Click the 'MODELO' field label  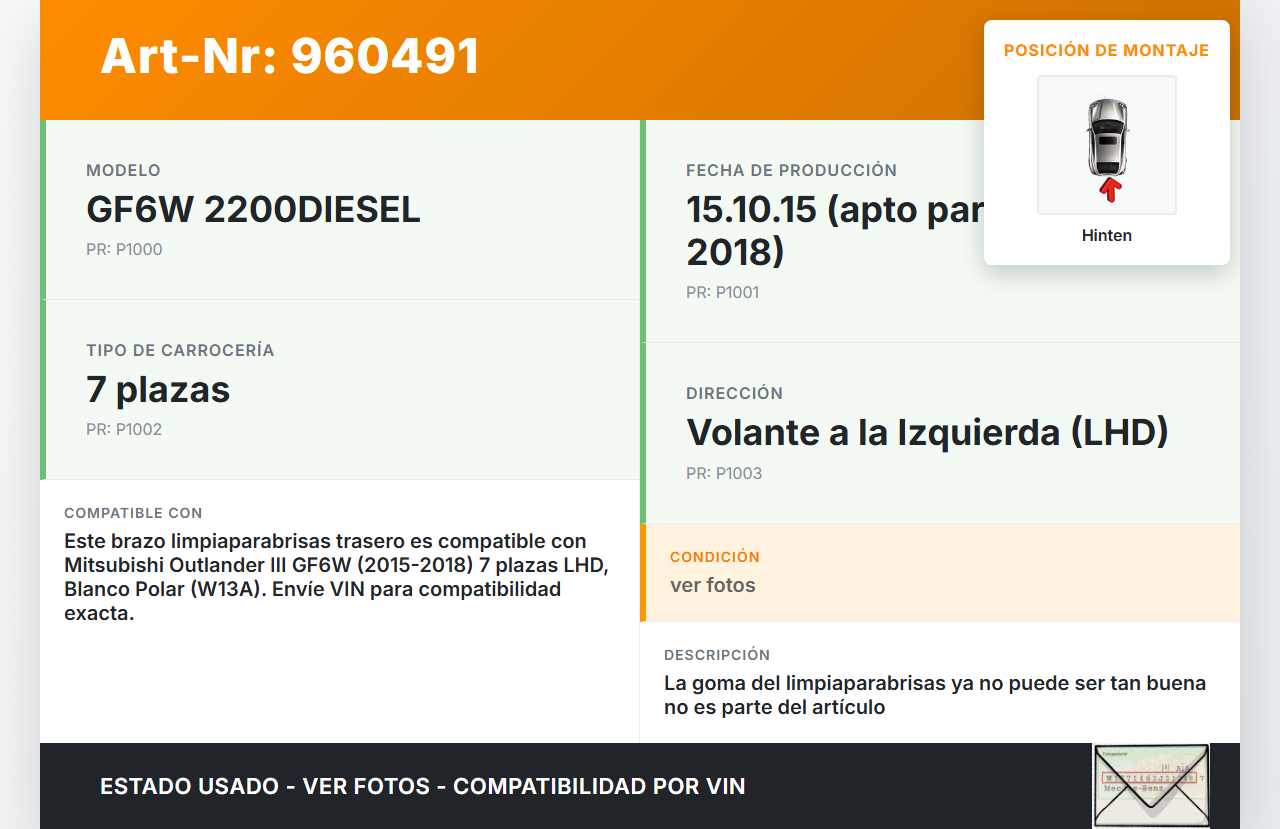pyautogui.click(x=123, y=170)
